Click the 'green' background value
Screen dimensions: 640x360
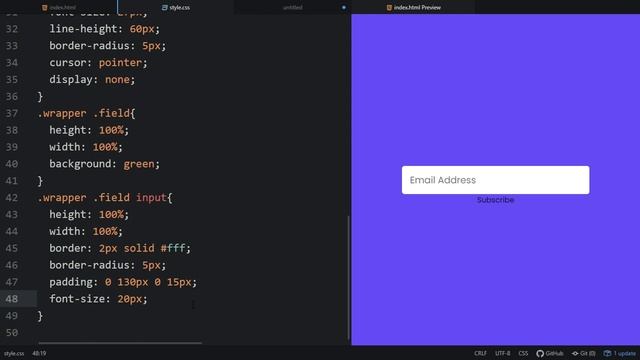[x=139, y=164]
